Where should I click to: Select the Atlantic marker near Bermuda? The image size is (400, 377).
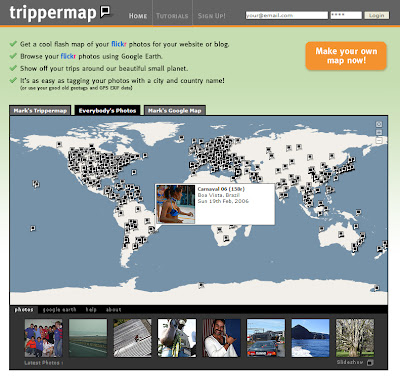point(134,172)
